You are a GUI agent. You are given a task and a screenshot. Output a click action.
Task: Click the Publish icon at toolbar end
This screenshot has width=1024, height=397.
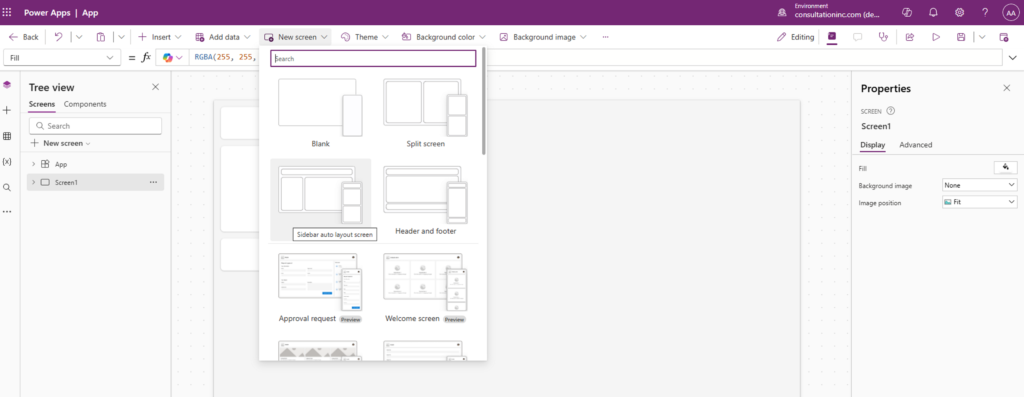(x=1004, y=37)
